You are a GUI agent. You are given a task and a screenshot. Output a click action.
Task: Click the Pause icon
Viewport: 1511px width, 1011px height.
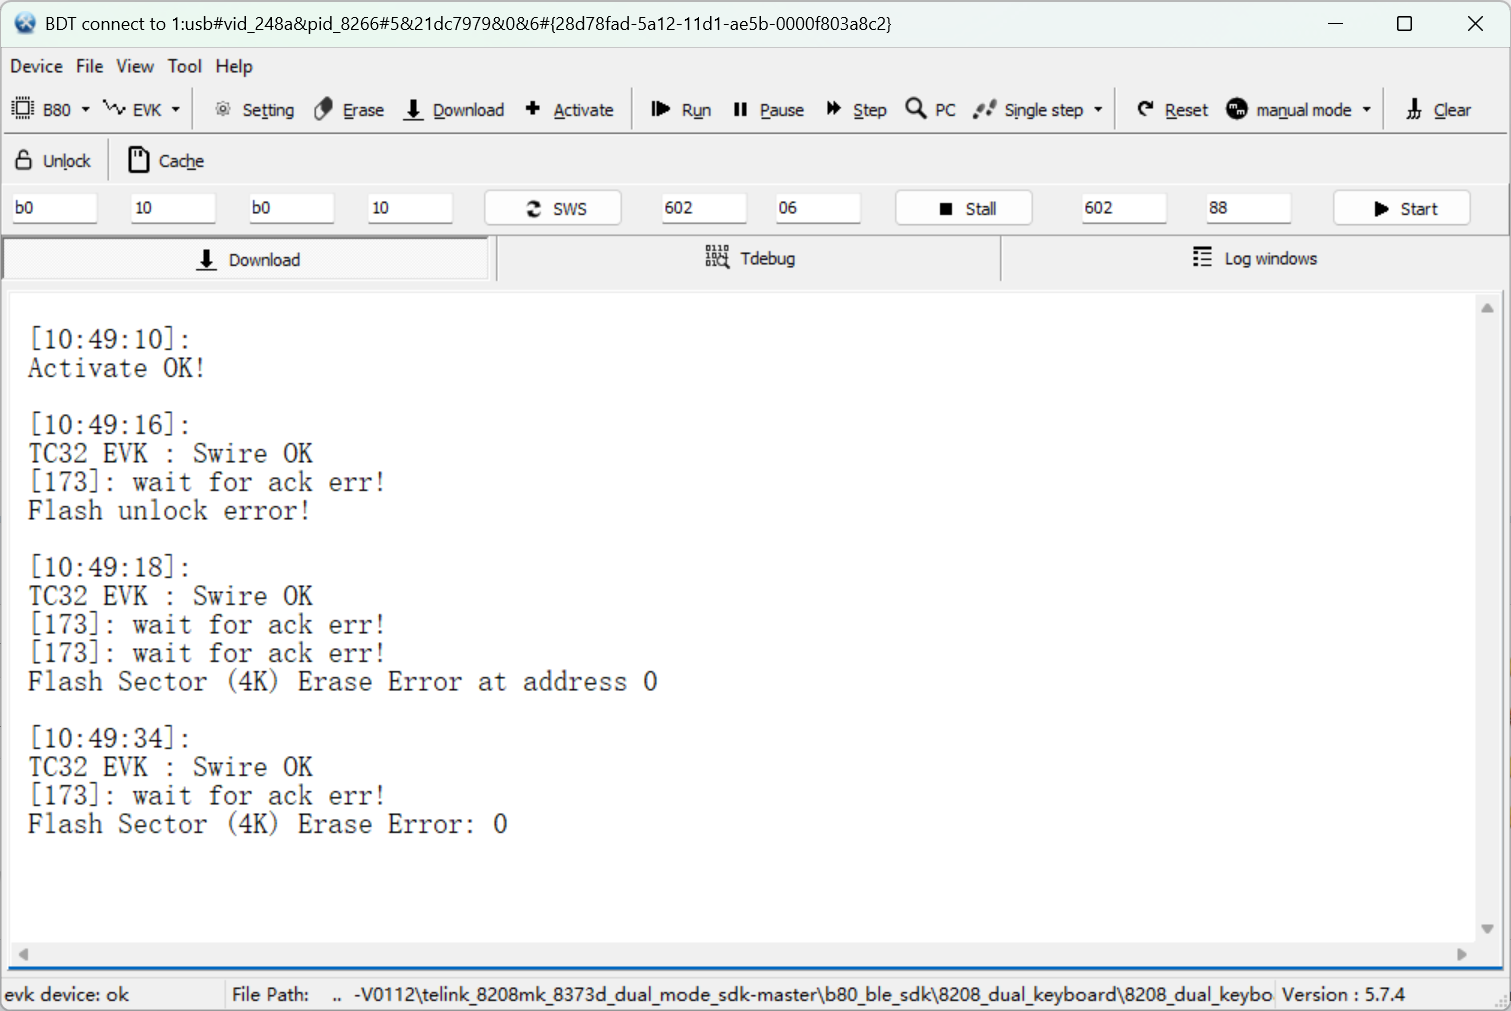pos(740,109)
